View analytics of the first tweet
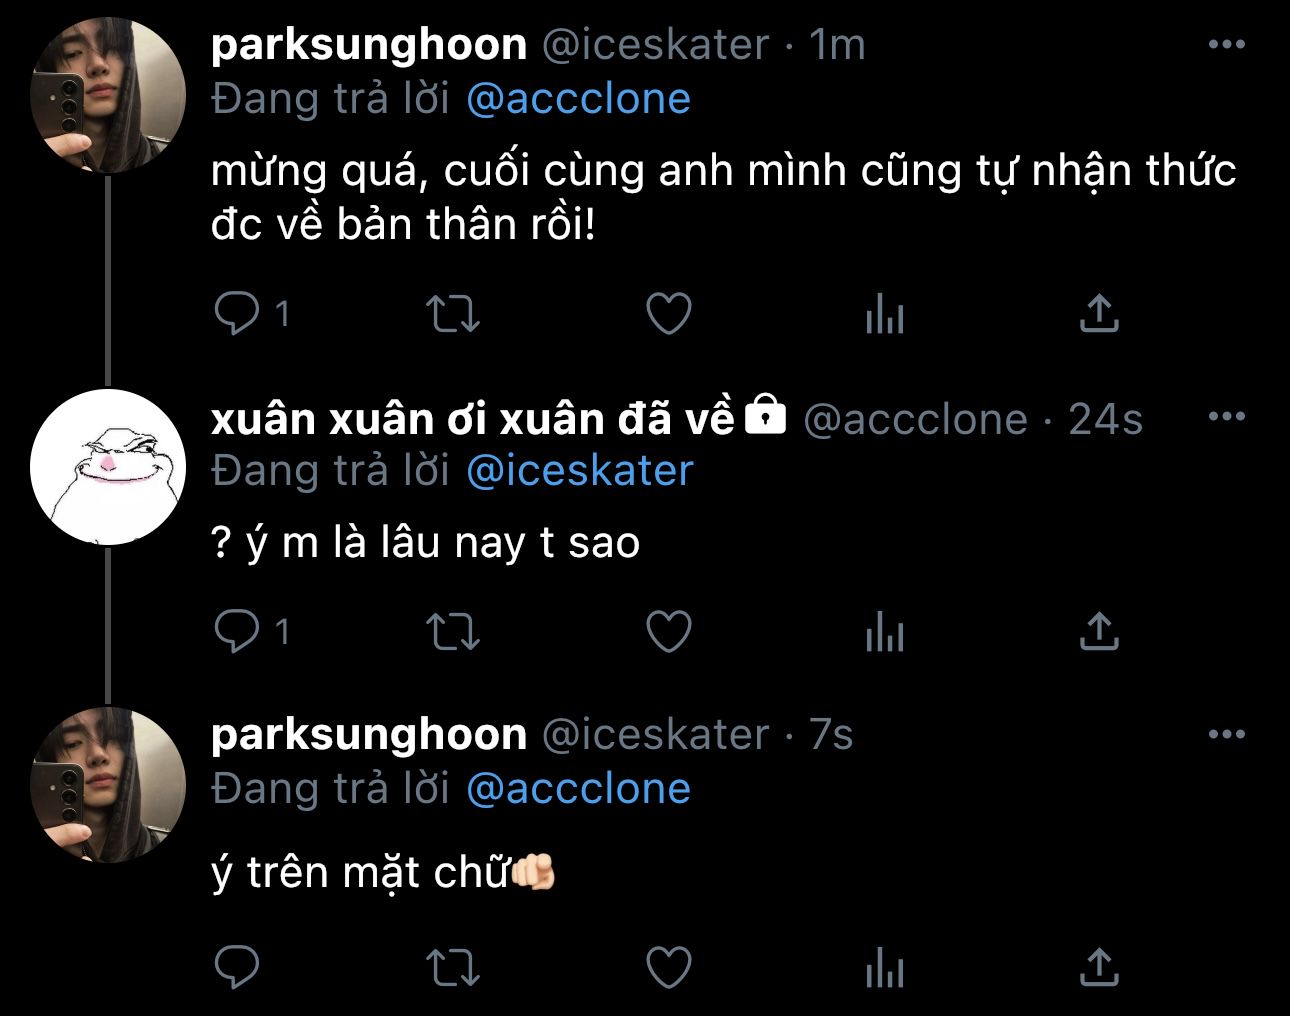The height and width of the screenshot is (1016, 1290). pyautogui.click(x=885, y=314)
